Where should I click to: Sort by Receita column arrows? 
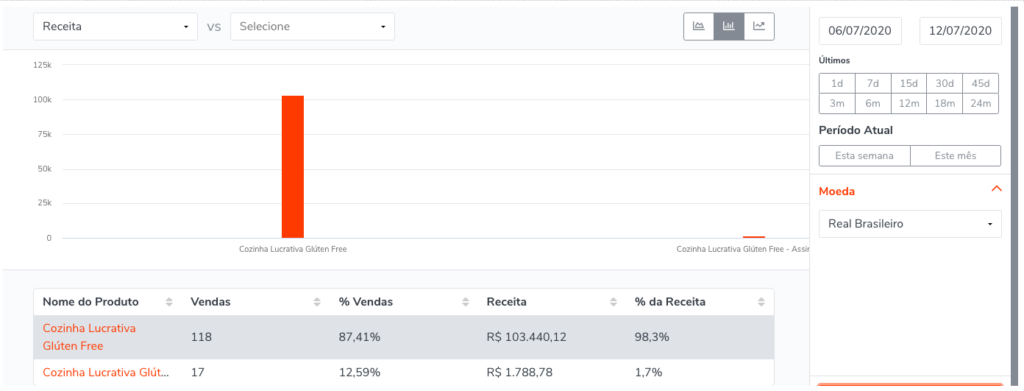point(613,302)
